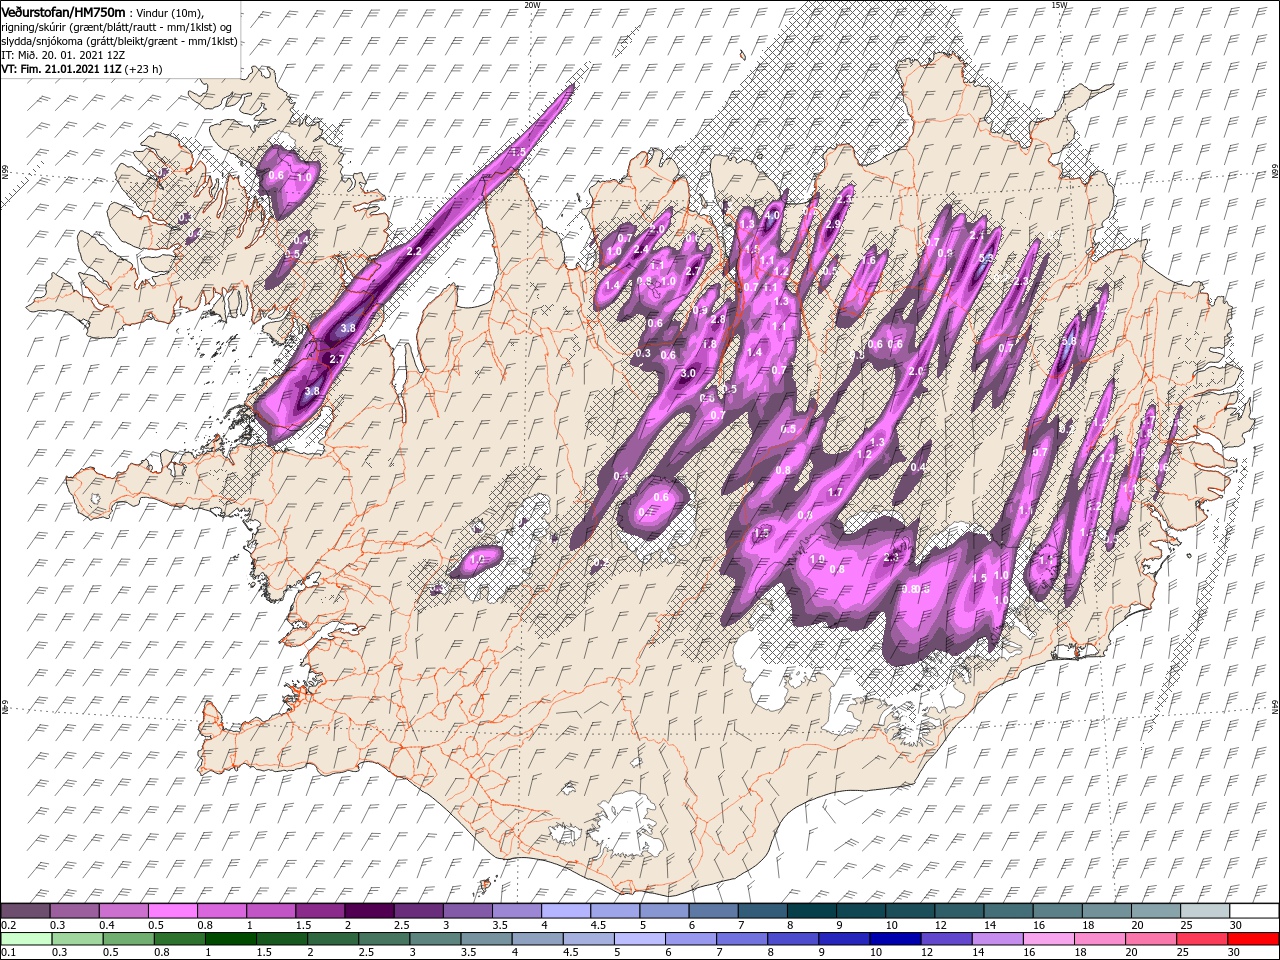Screen dimensions: 1280x960
Task: Pick the white 30 swatch in top legend
Action: (x=1254, y=911)
